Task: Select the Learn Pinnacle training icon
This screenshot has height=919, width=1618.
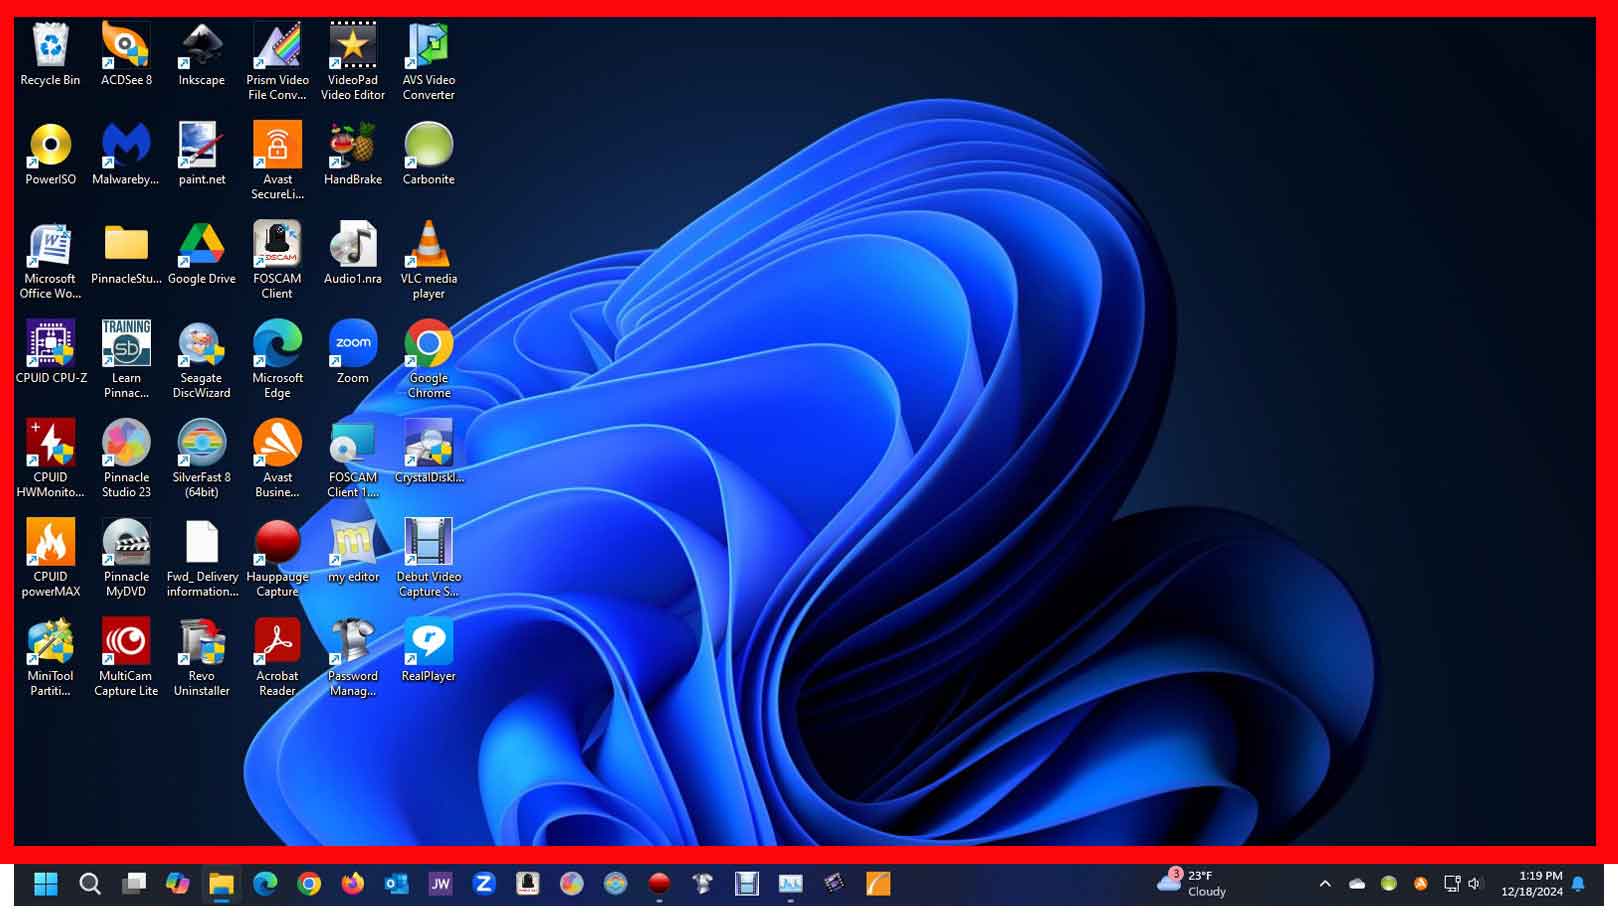Action: tap(126, 359)
